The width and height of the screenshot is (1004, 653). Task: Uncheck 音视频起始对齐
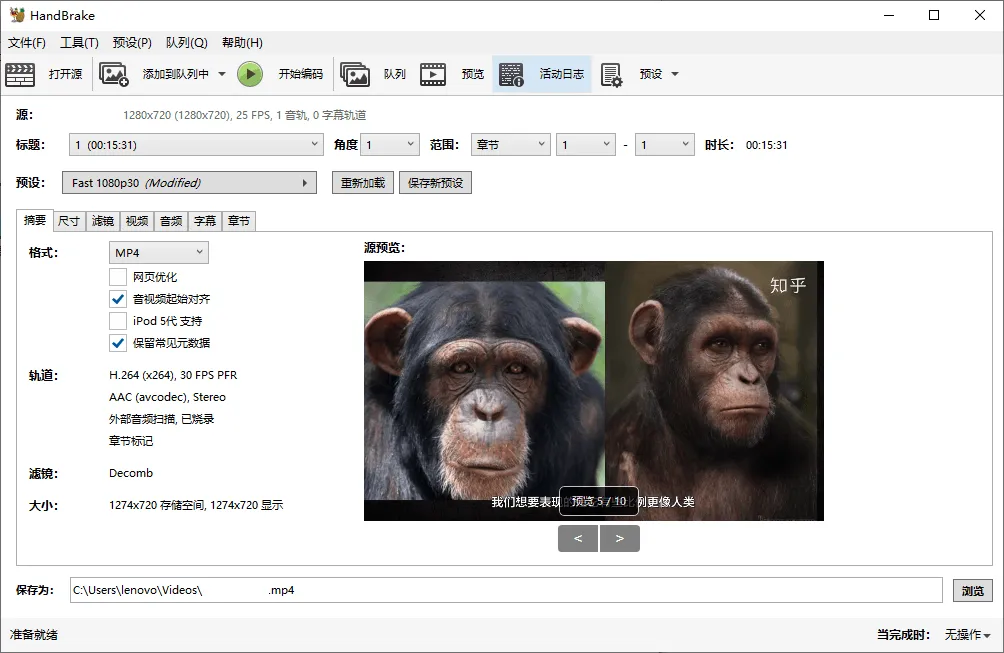(118, 298)
